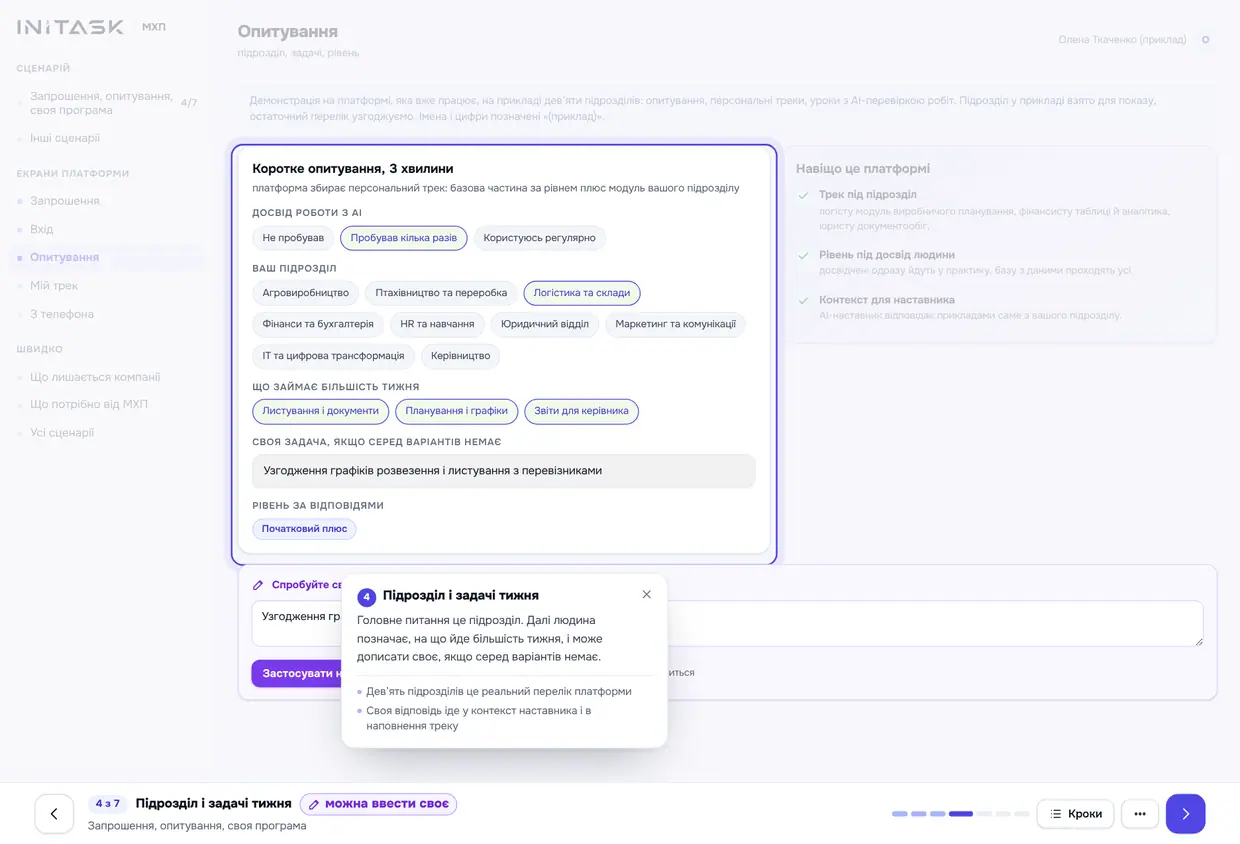Click the можна ввести своє badge

378,804
